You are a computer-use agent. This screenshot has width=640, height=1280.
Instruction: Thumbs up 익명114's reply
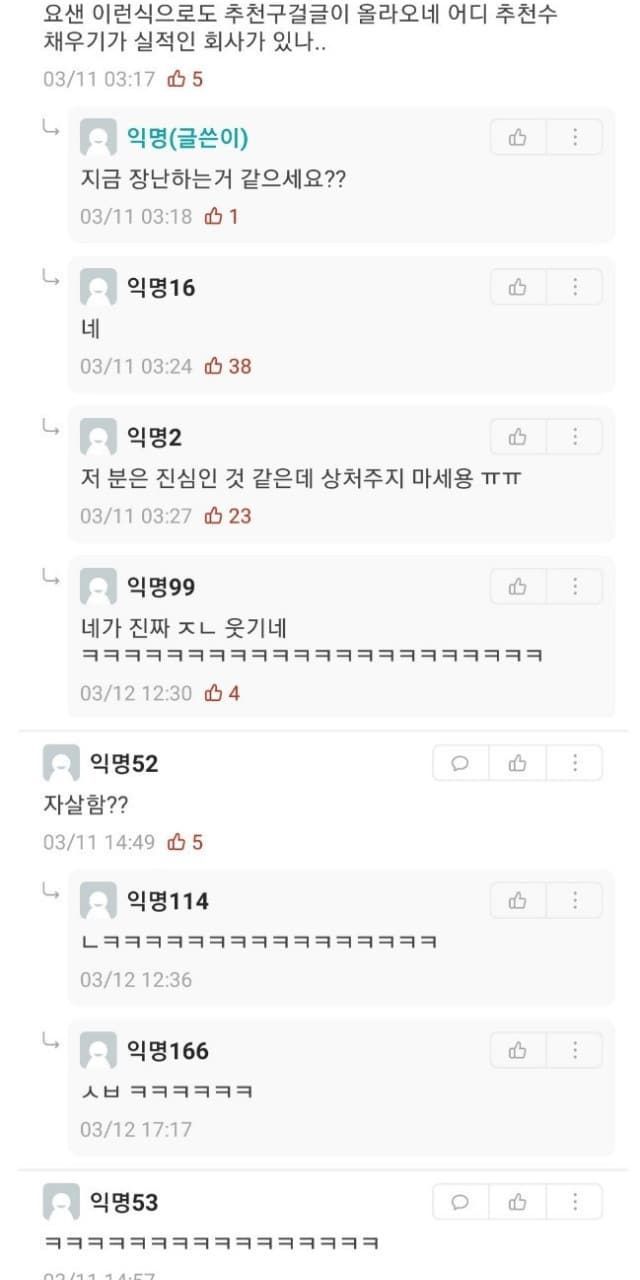[x=518, y=901]
